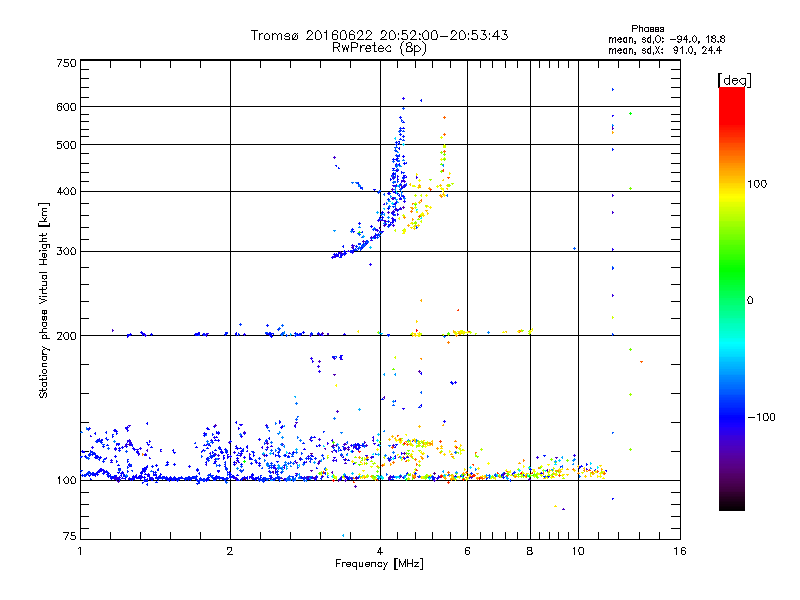This screenshot has width=800, height=600.
Task: Click y-axis tick label '75'
Action: coord(70,536)
